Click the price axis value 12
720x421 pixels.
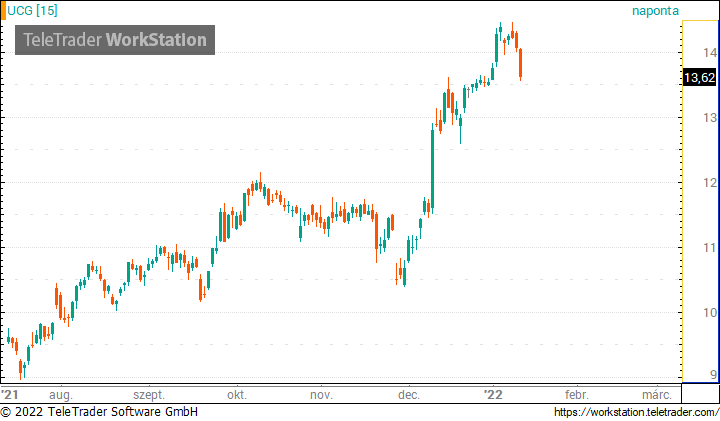(x=709, y=183)
